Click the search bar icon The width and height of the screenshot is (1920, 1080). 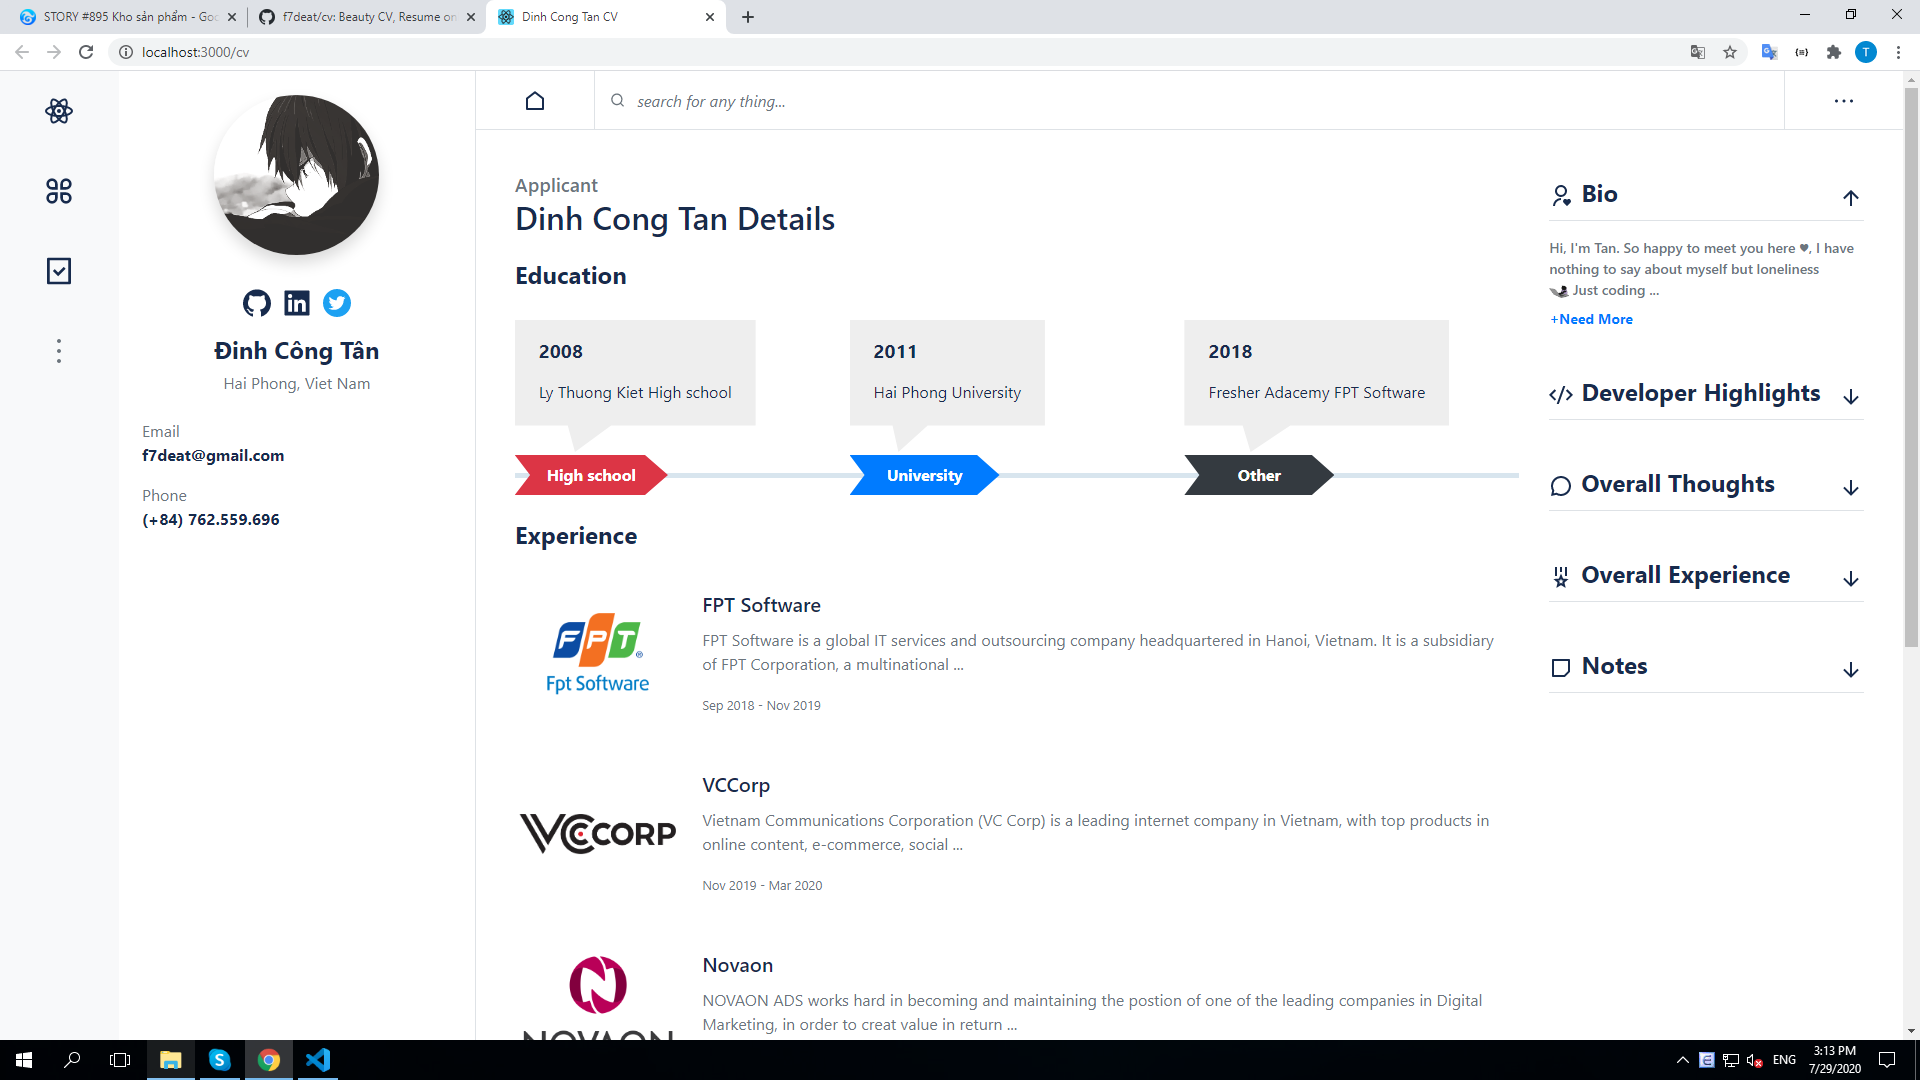click(617, 102)
